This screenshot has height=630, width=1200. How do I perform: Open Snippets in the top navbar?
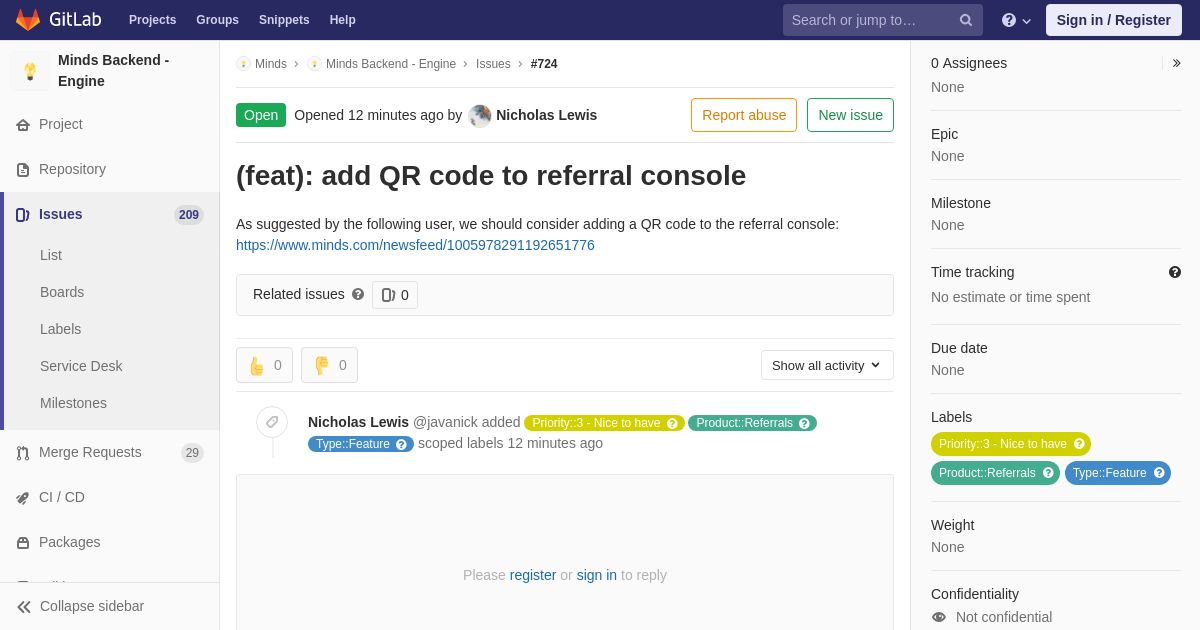click(x=284, y=20)
